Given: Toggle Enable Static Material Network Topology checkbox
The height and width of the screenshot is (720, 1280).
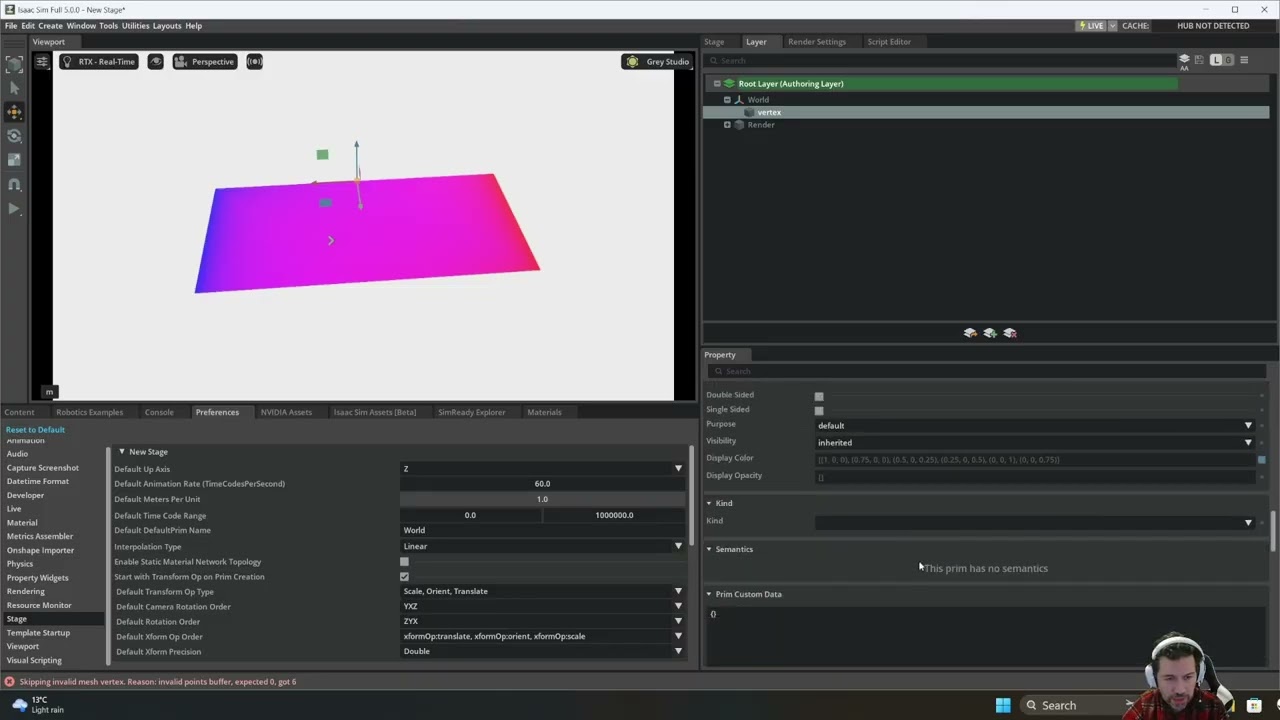Looking at the screenshot, I should [x=404, y=562].
